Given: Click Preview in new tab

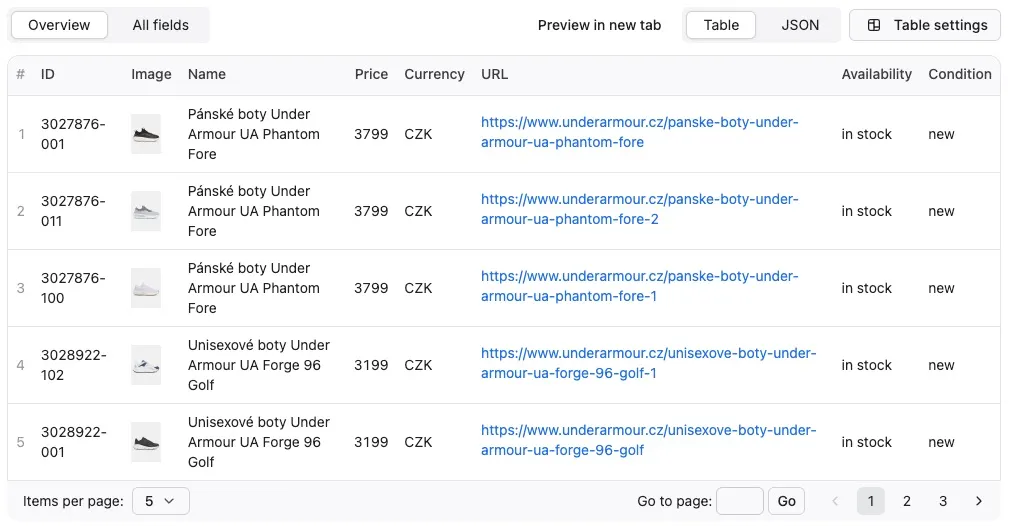Looking at the screenshot, I should tap(599, 25).
